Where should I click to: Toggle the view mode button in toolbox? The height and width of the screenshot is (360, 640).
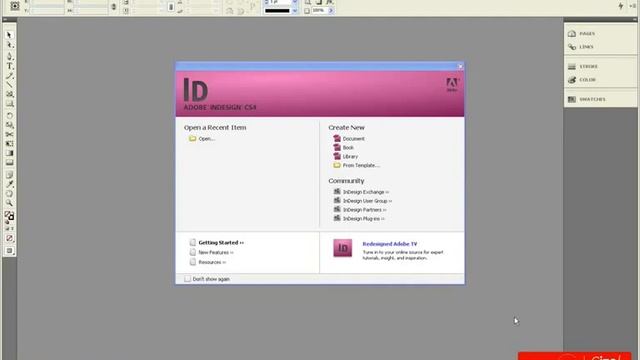pyautogui.click(x=9, y=251)
